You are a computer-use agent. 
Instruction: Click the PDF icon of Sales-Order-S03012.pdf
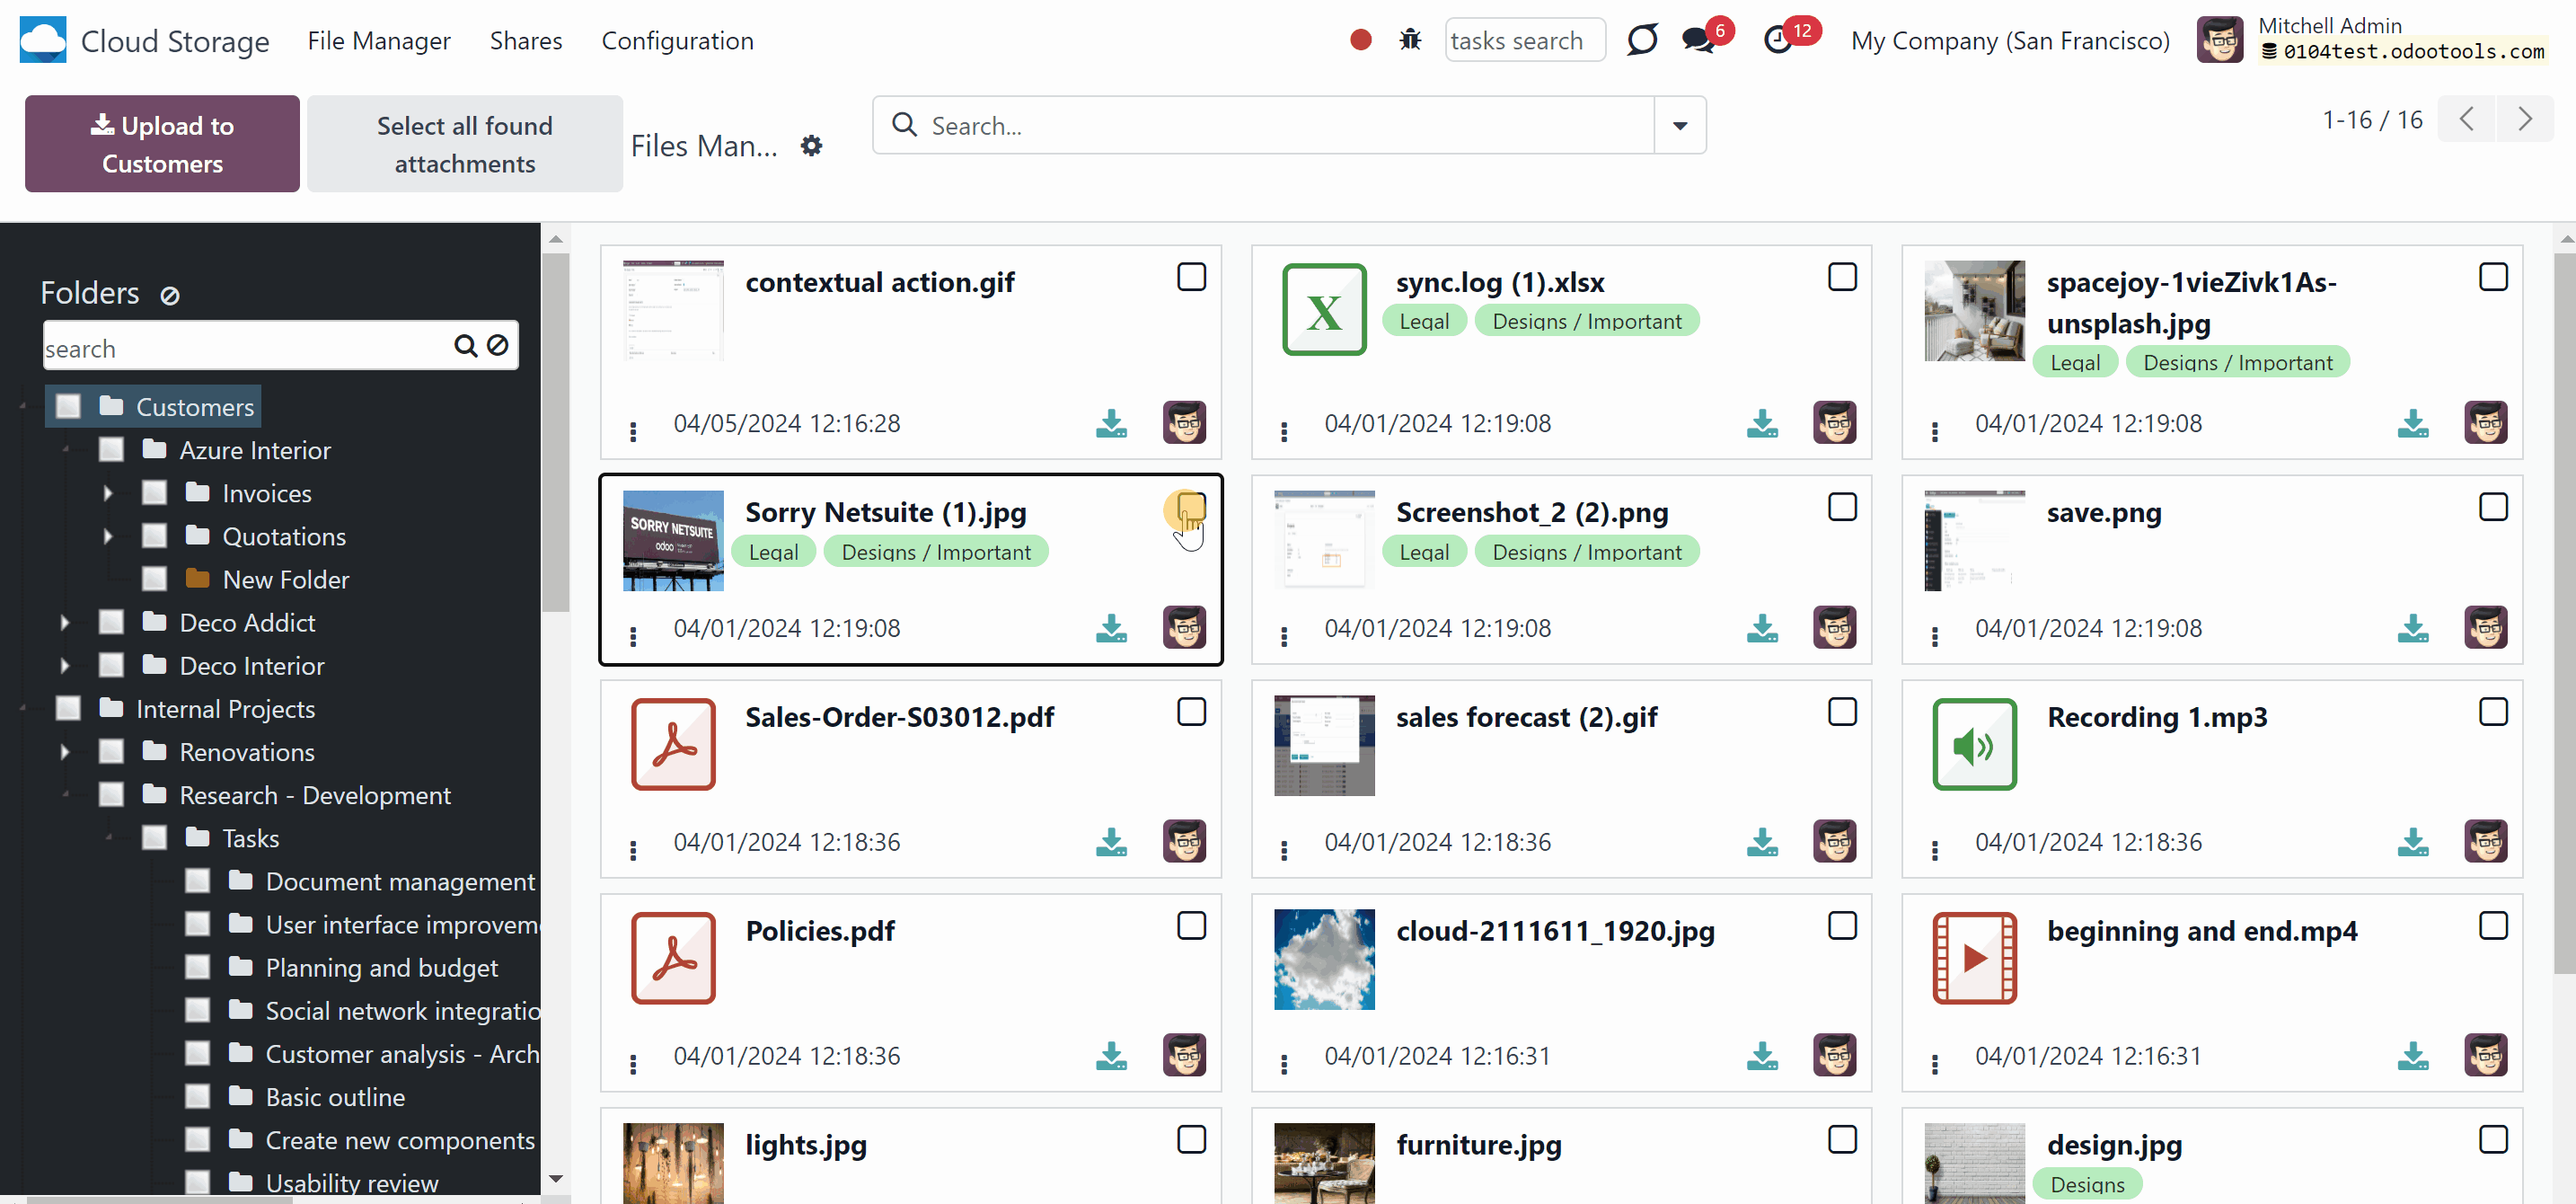673,744
